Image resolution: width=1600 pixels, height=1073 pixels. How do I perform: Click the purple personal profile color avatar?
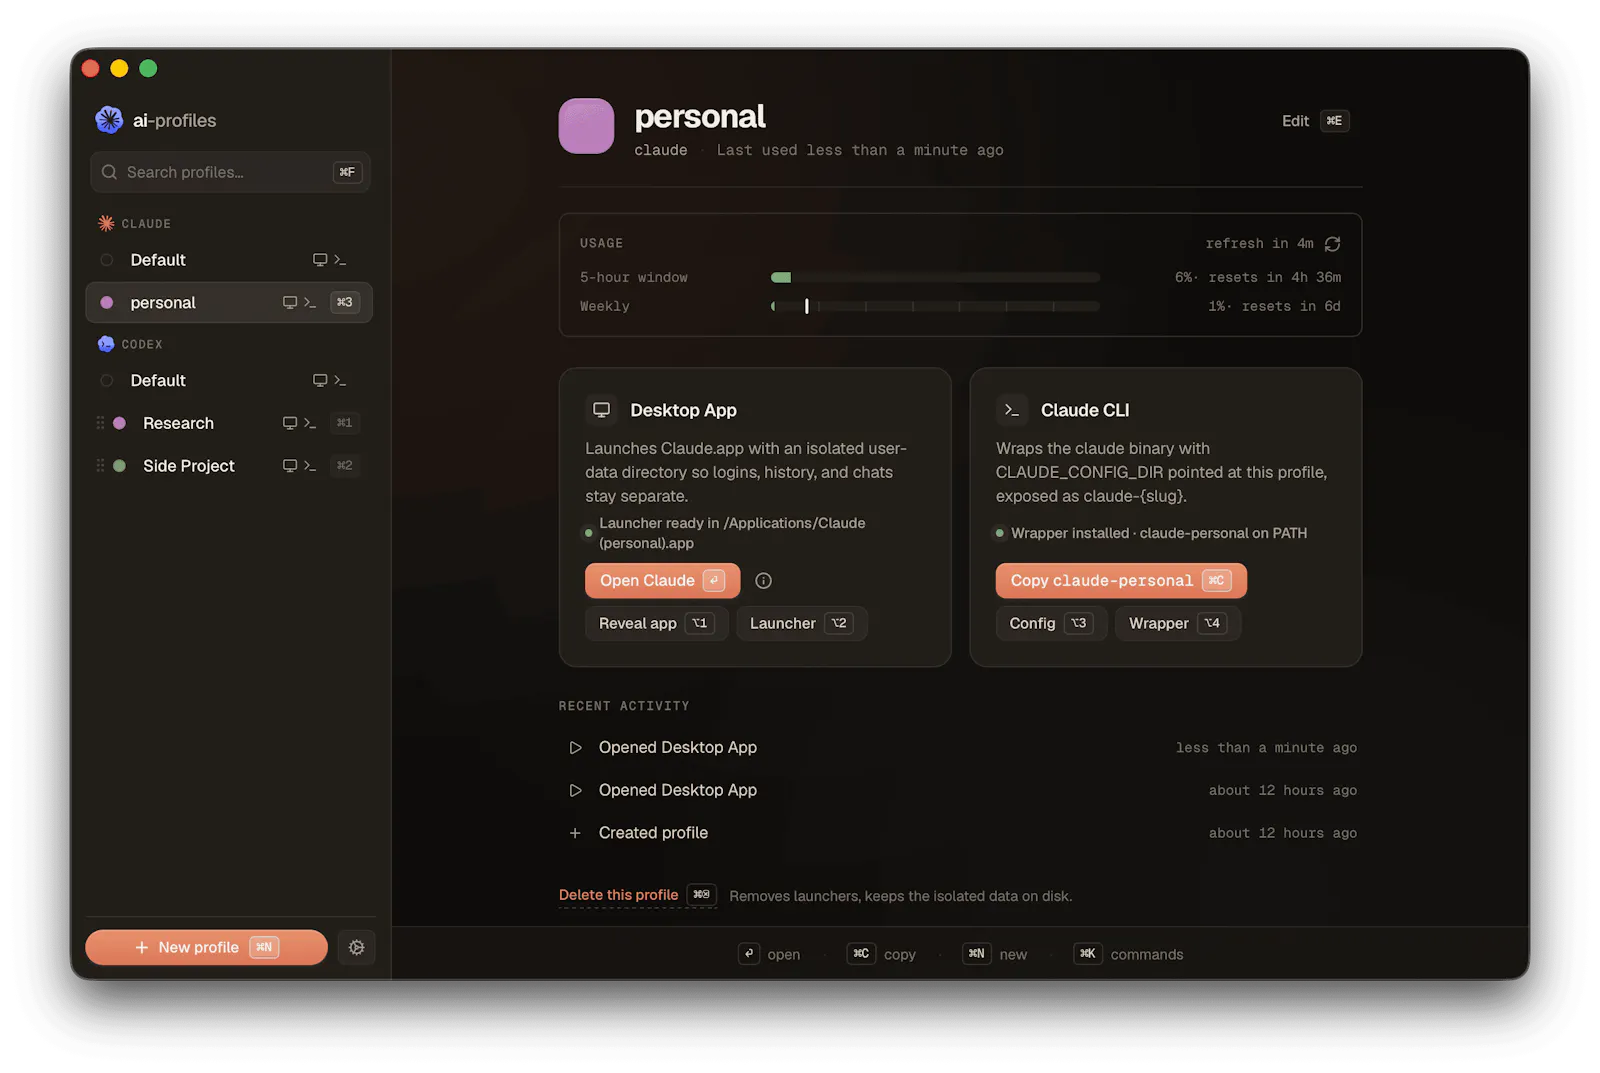(586, 126)
